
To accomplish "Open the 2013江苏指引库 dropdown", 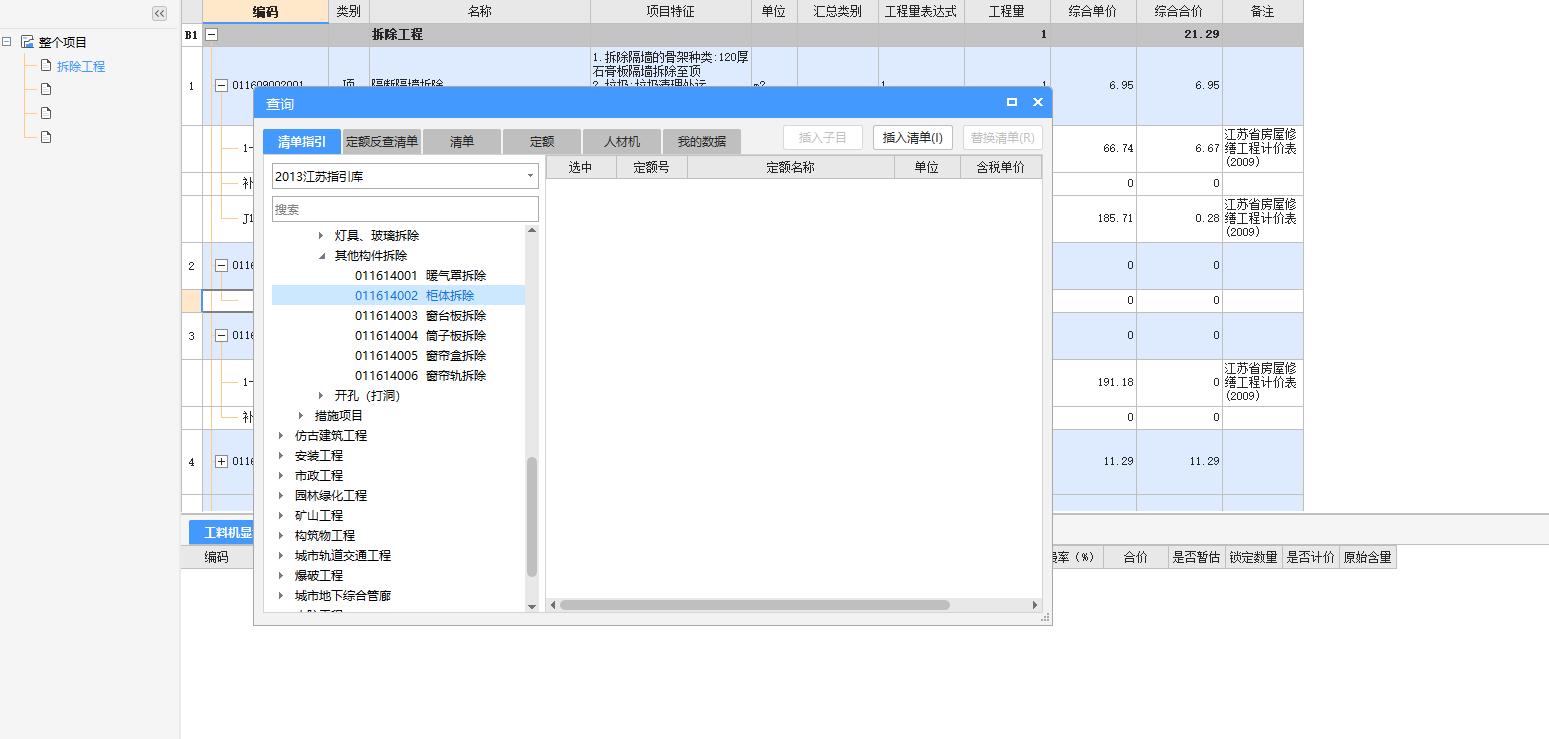I will [530, 176].
